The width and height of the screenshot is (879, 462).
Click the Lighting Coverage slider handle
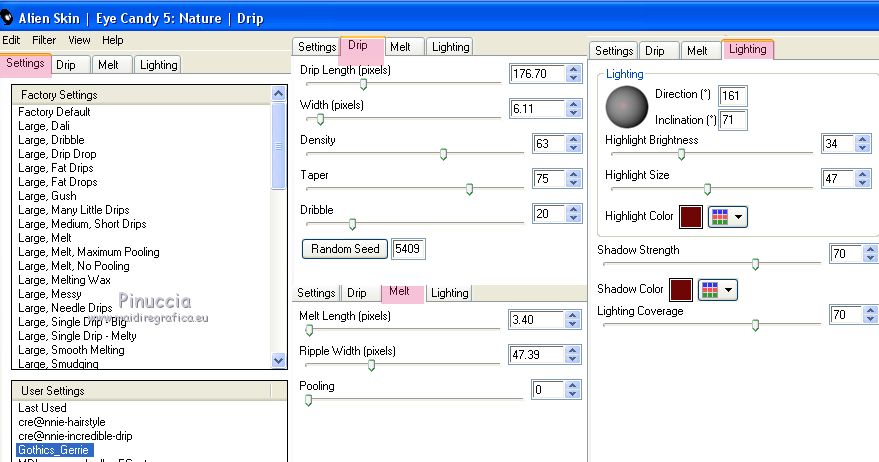tap(755, 325)
